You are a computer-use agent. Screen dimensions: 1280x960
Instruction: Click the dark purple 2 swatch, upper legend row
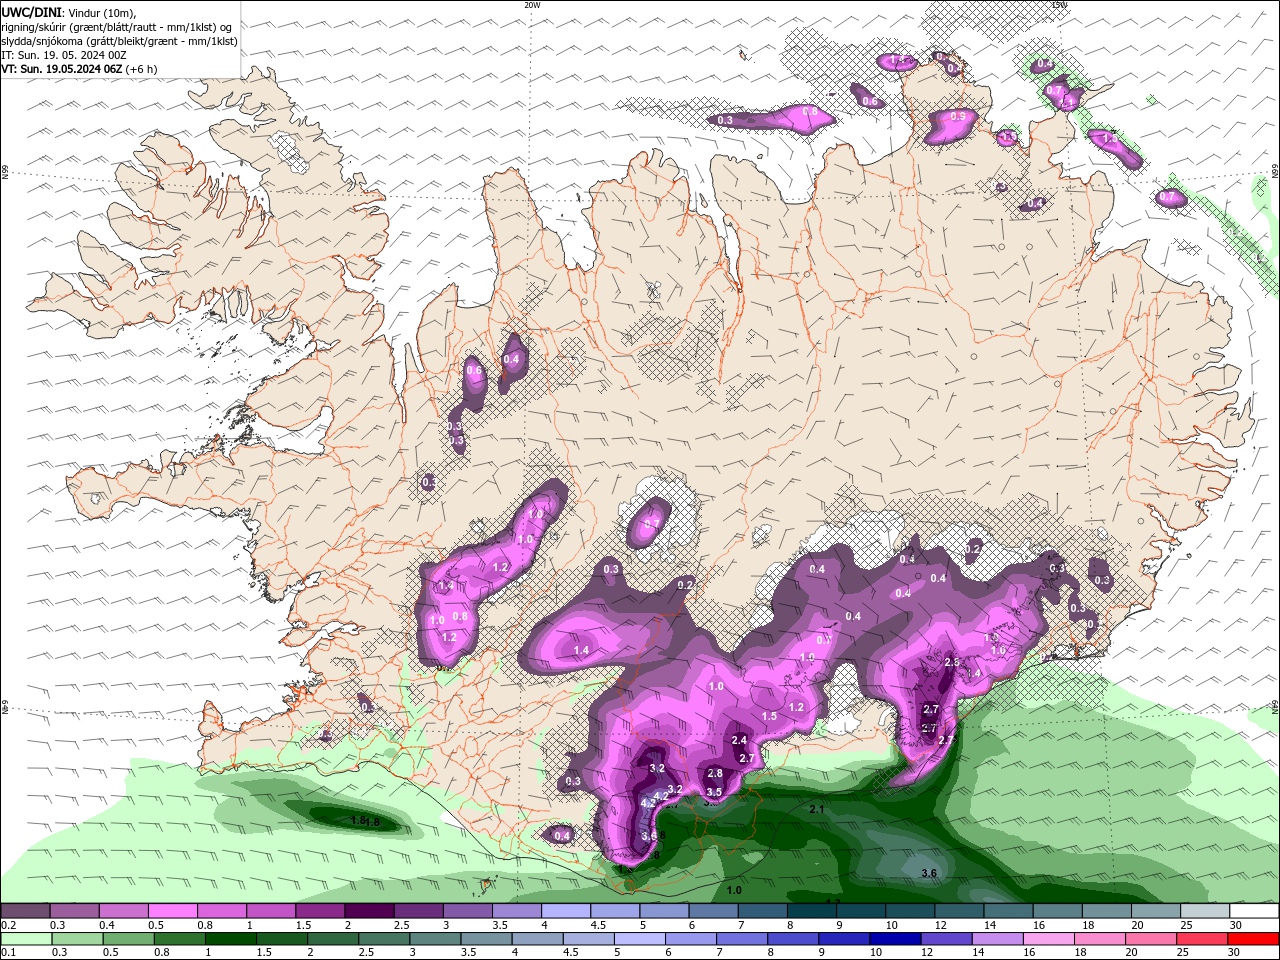coord(369,911)
